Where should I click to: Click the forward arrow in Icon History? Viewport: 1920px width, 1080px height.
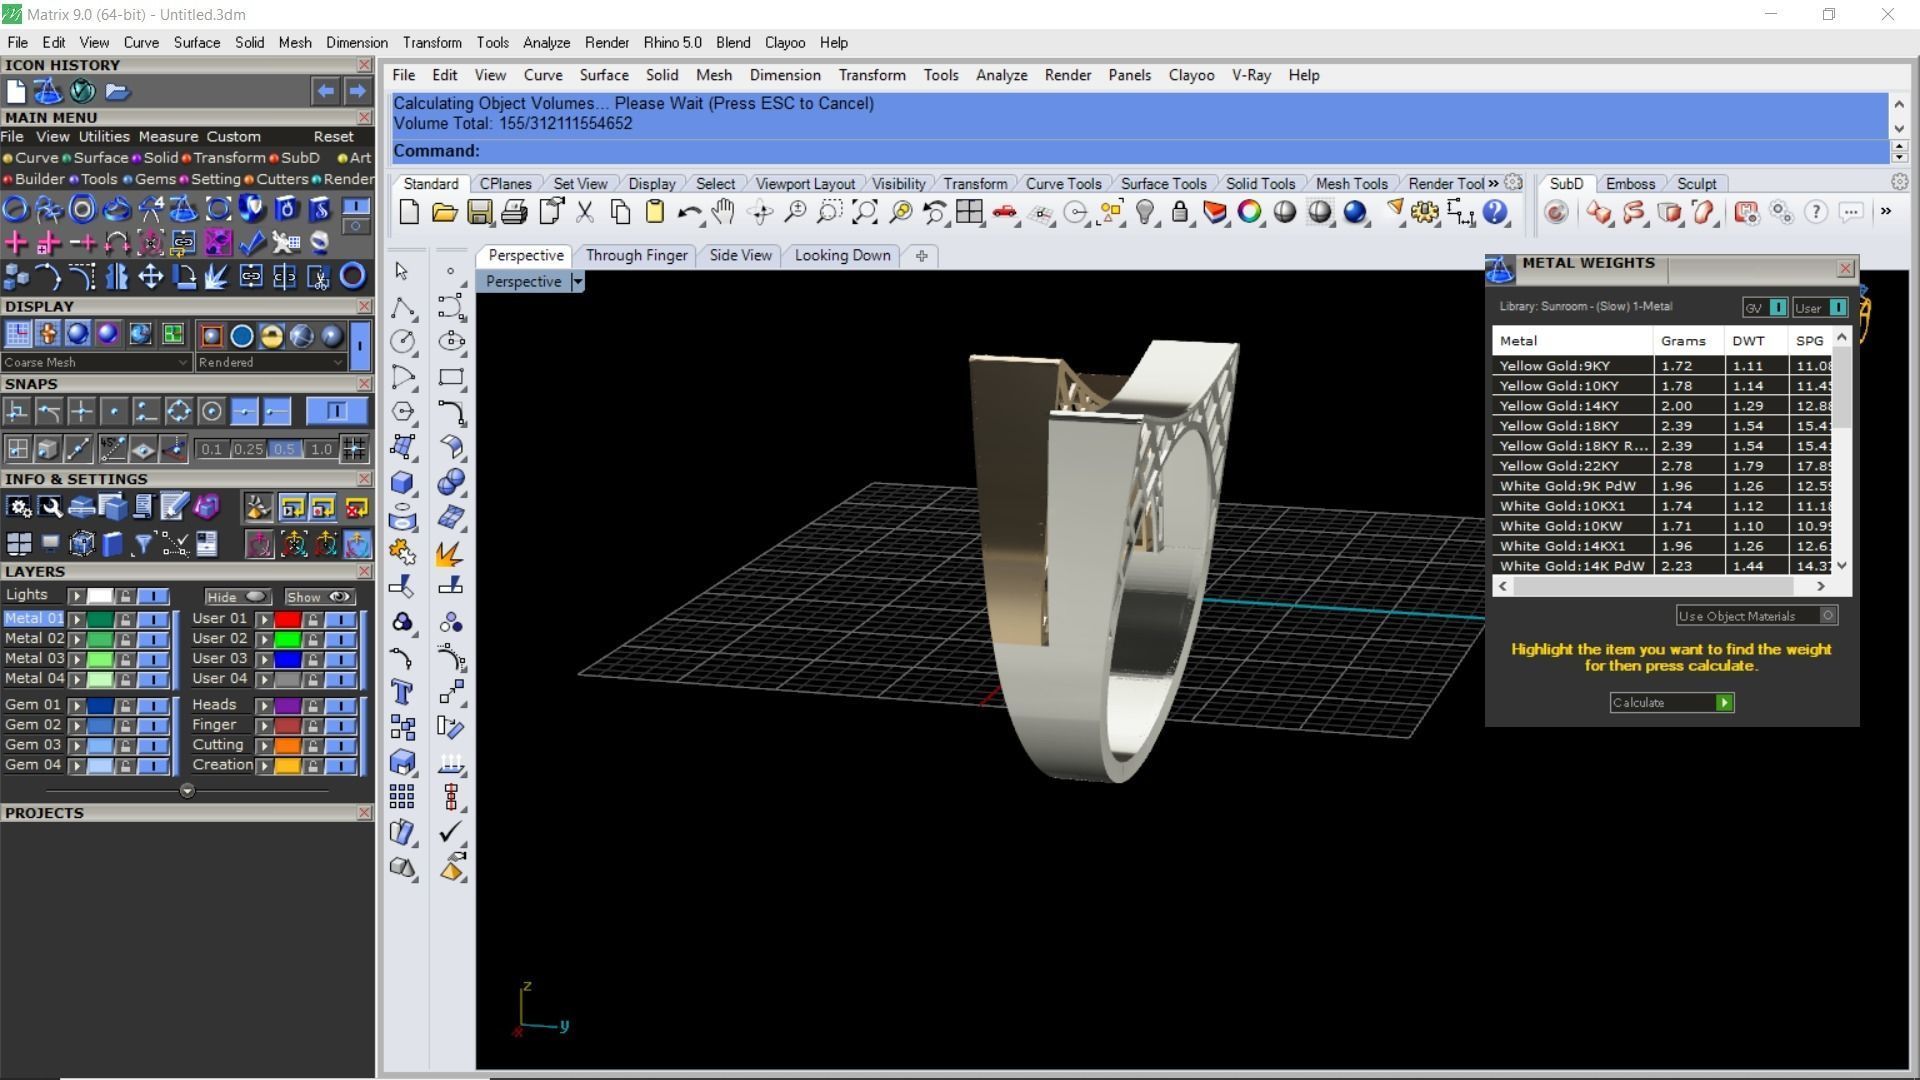[357, 91]
